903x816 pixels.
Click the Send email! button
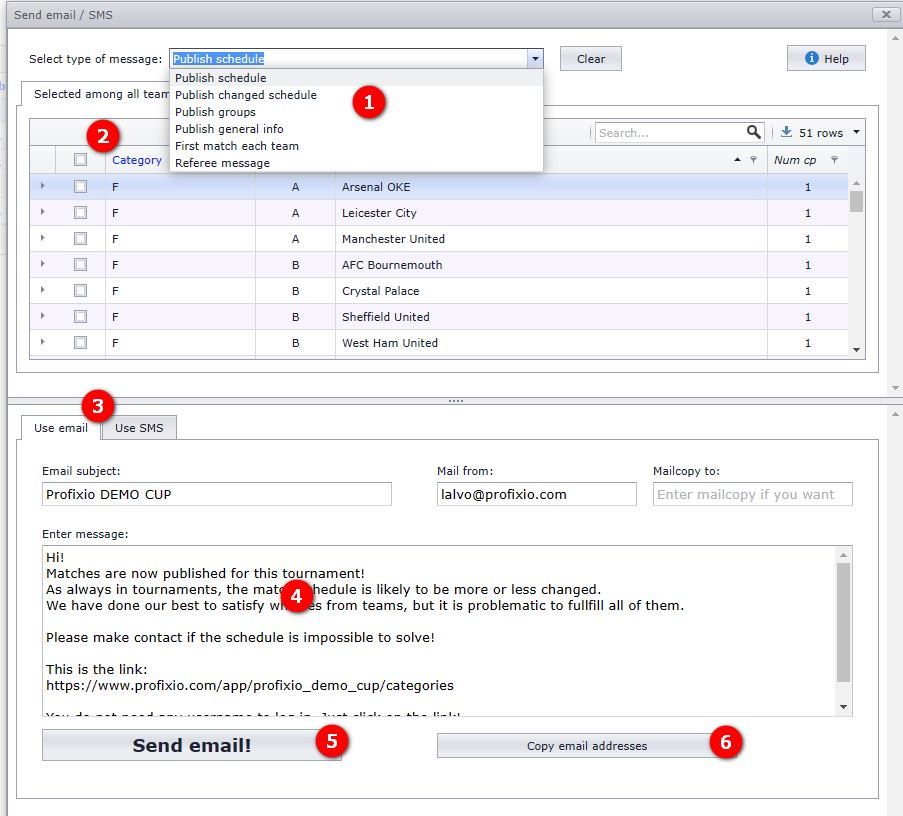[x=192, y=745]
